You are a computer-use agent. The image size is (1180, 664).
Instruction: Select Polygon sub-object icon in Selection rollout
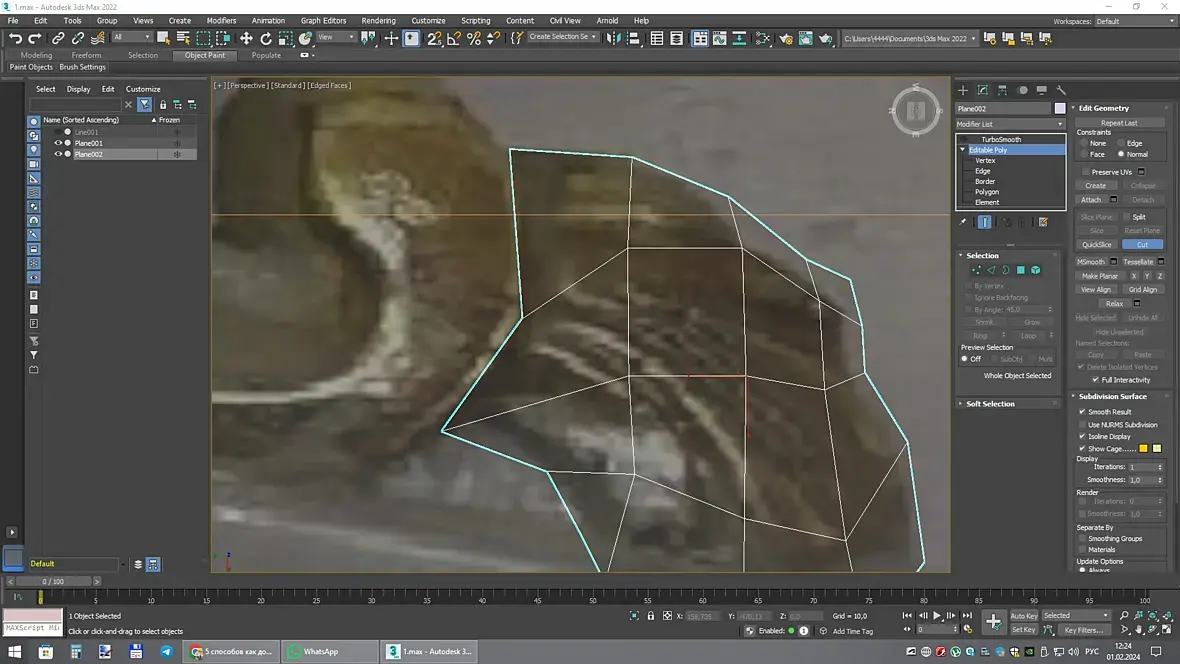[x=1021, y=270]
